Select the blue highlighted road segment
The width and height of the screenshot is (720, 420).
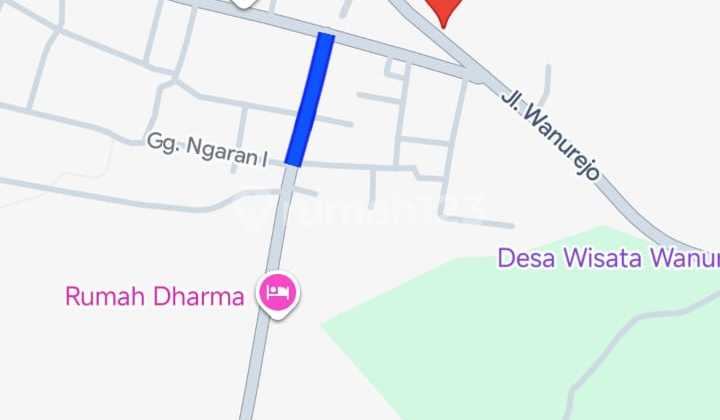pyautogui.click(x=310, y=100)
